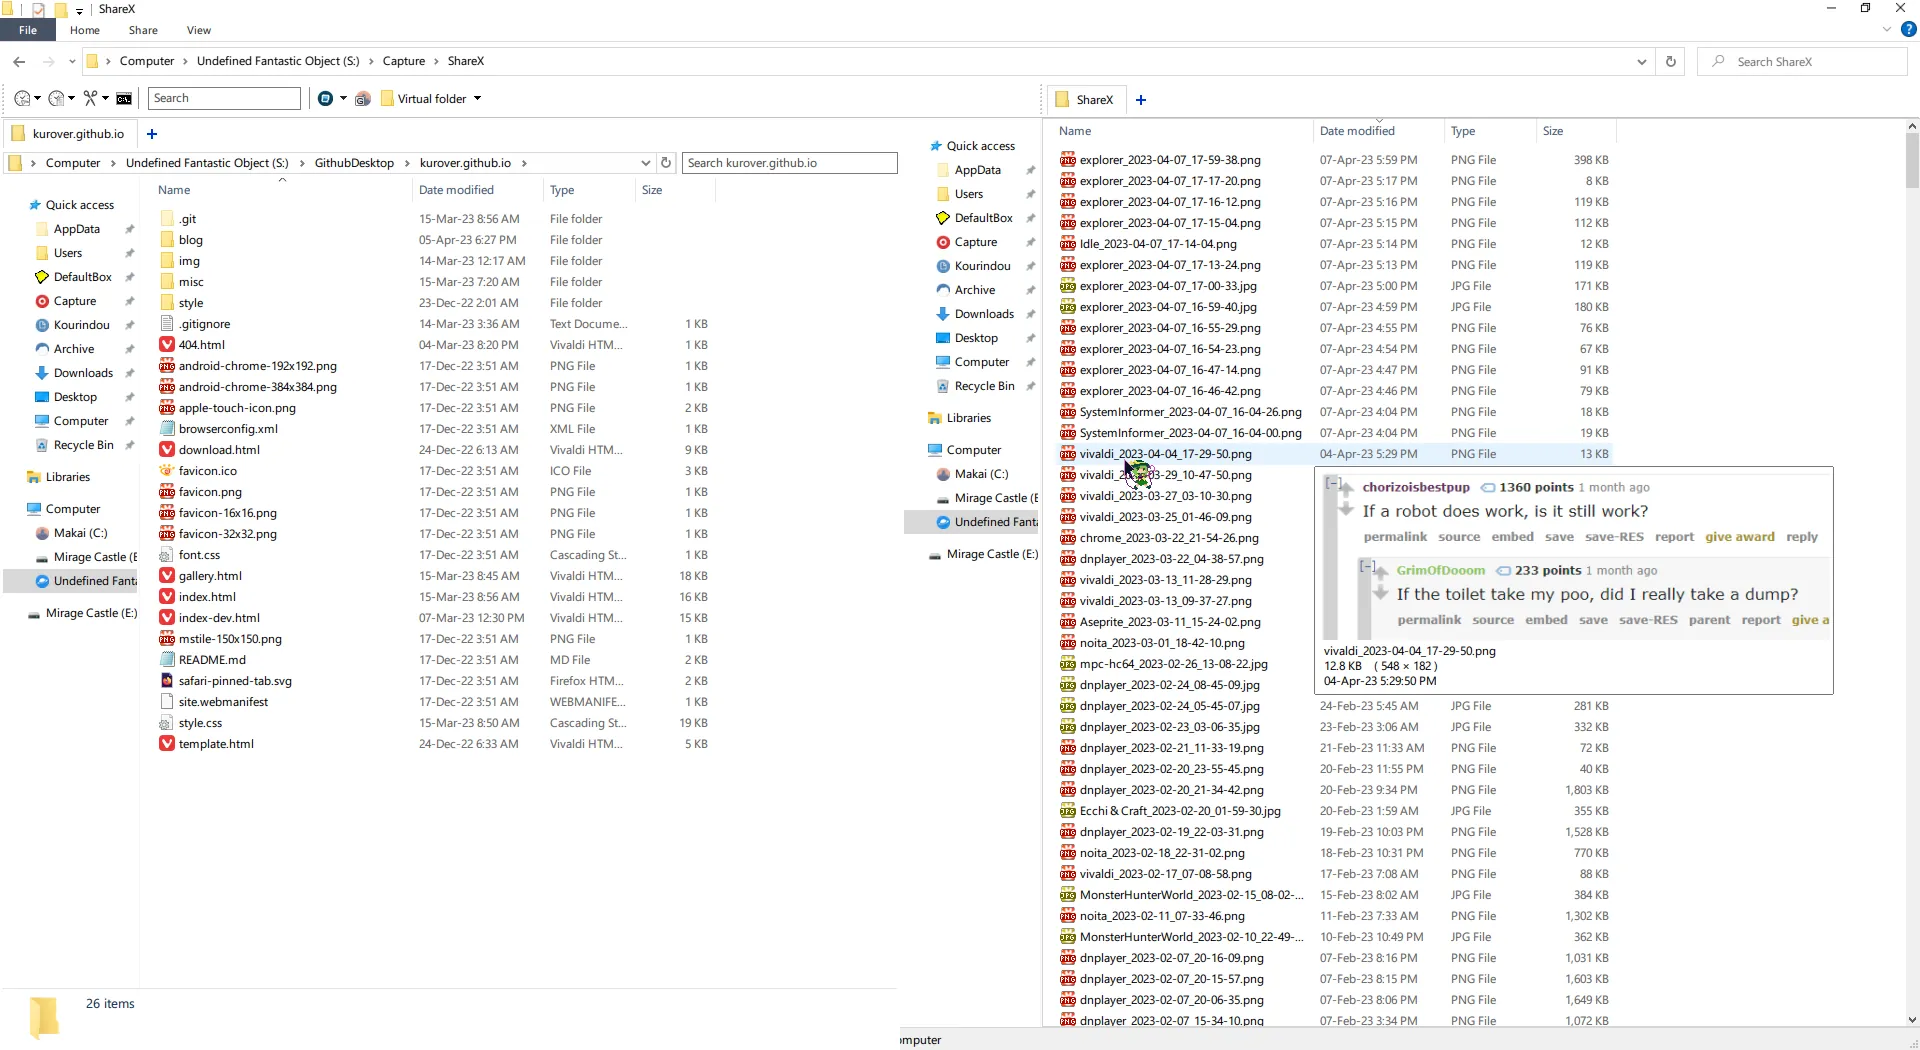1920x1050 pixels.
Task: Add a new tab next to kurover.github.io
Action: 152,134
